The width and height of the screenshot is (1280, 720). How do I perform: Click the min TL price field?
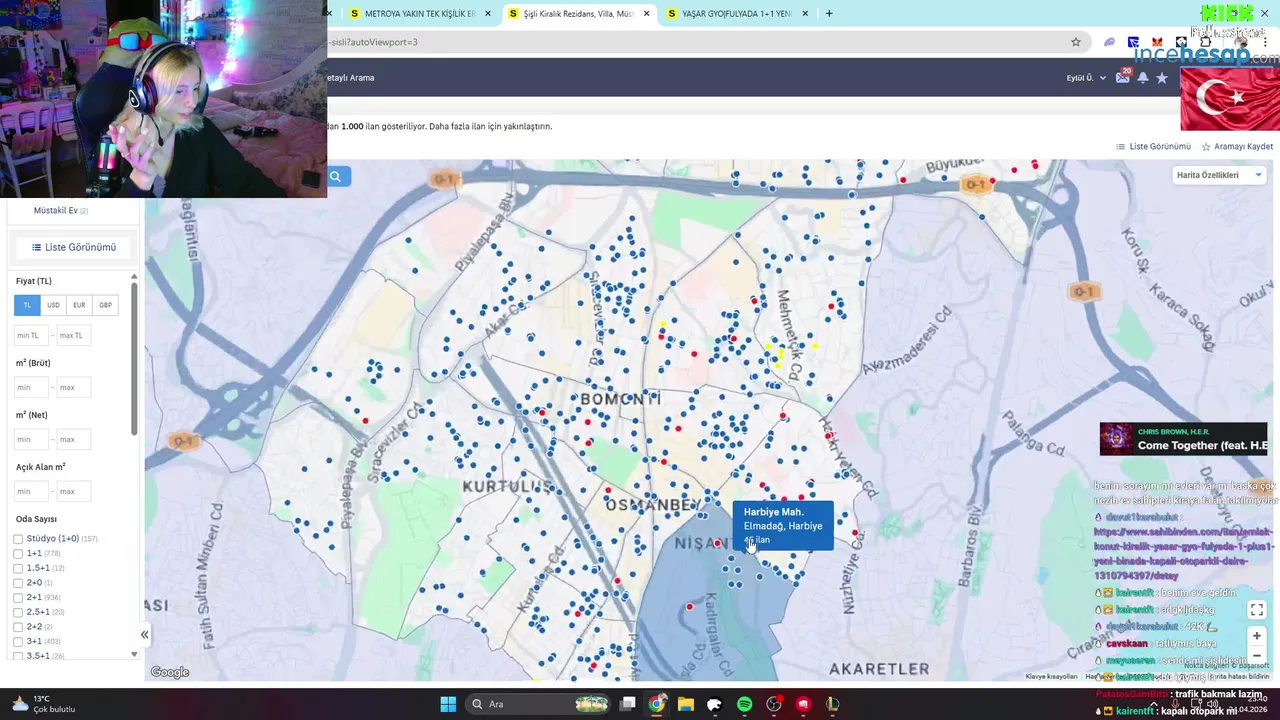[31, 335]
